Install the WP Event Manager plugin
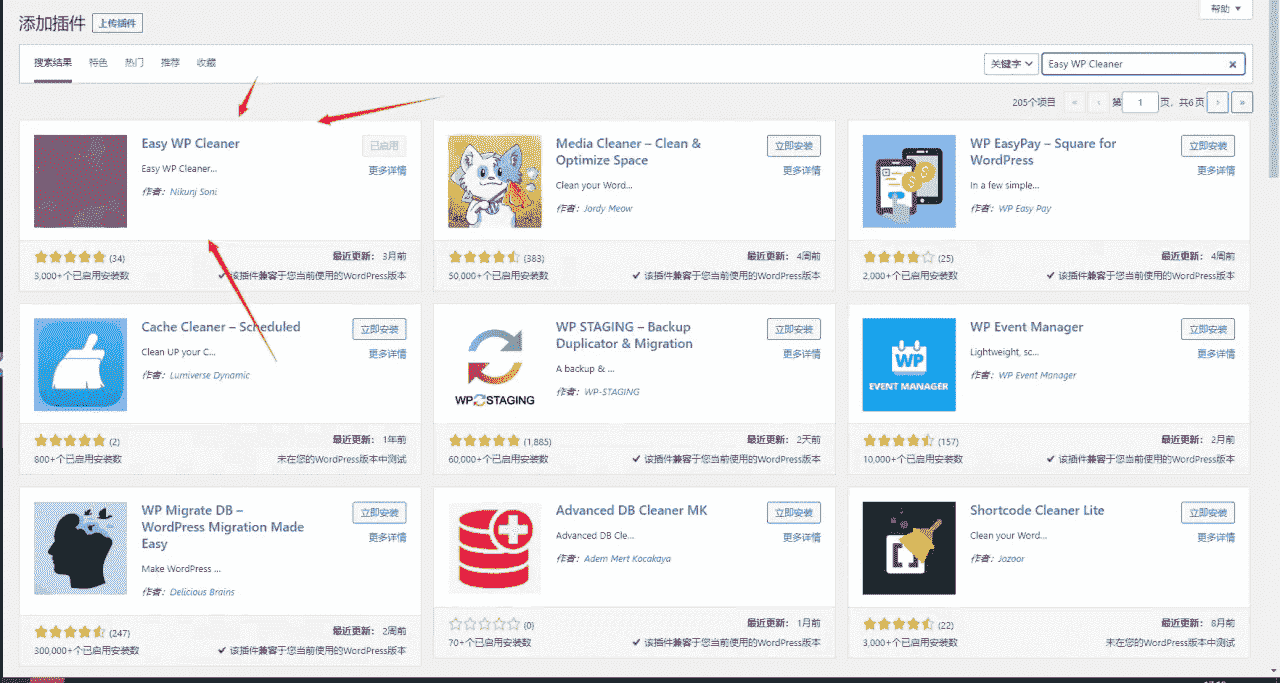Viewport: 1280px width, 683px height. point(1208,329)
